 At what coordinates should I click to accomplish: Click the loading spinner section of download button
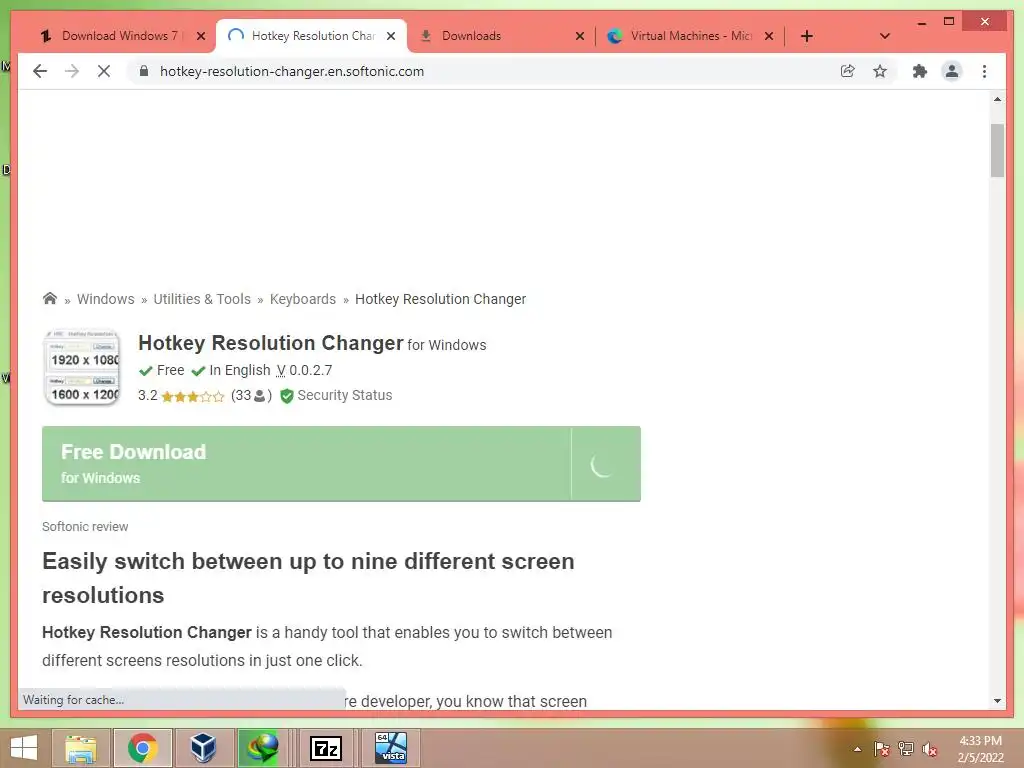coord(605,464)
